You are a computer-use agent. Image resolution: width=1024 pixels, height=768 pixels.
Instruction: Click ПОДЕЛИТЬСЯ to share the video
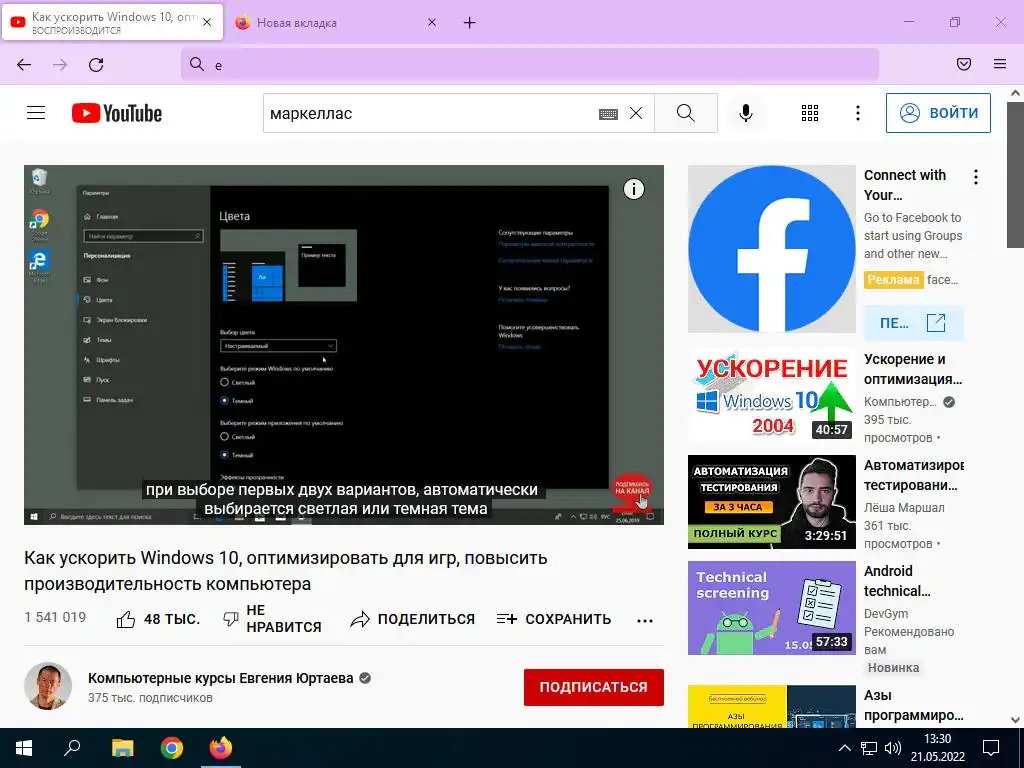(x=412, y=619)
